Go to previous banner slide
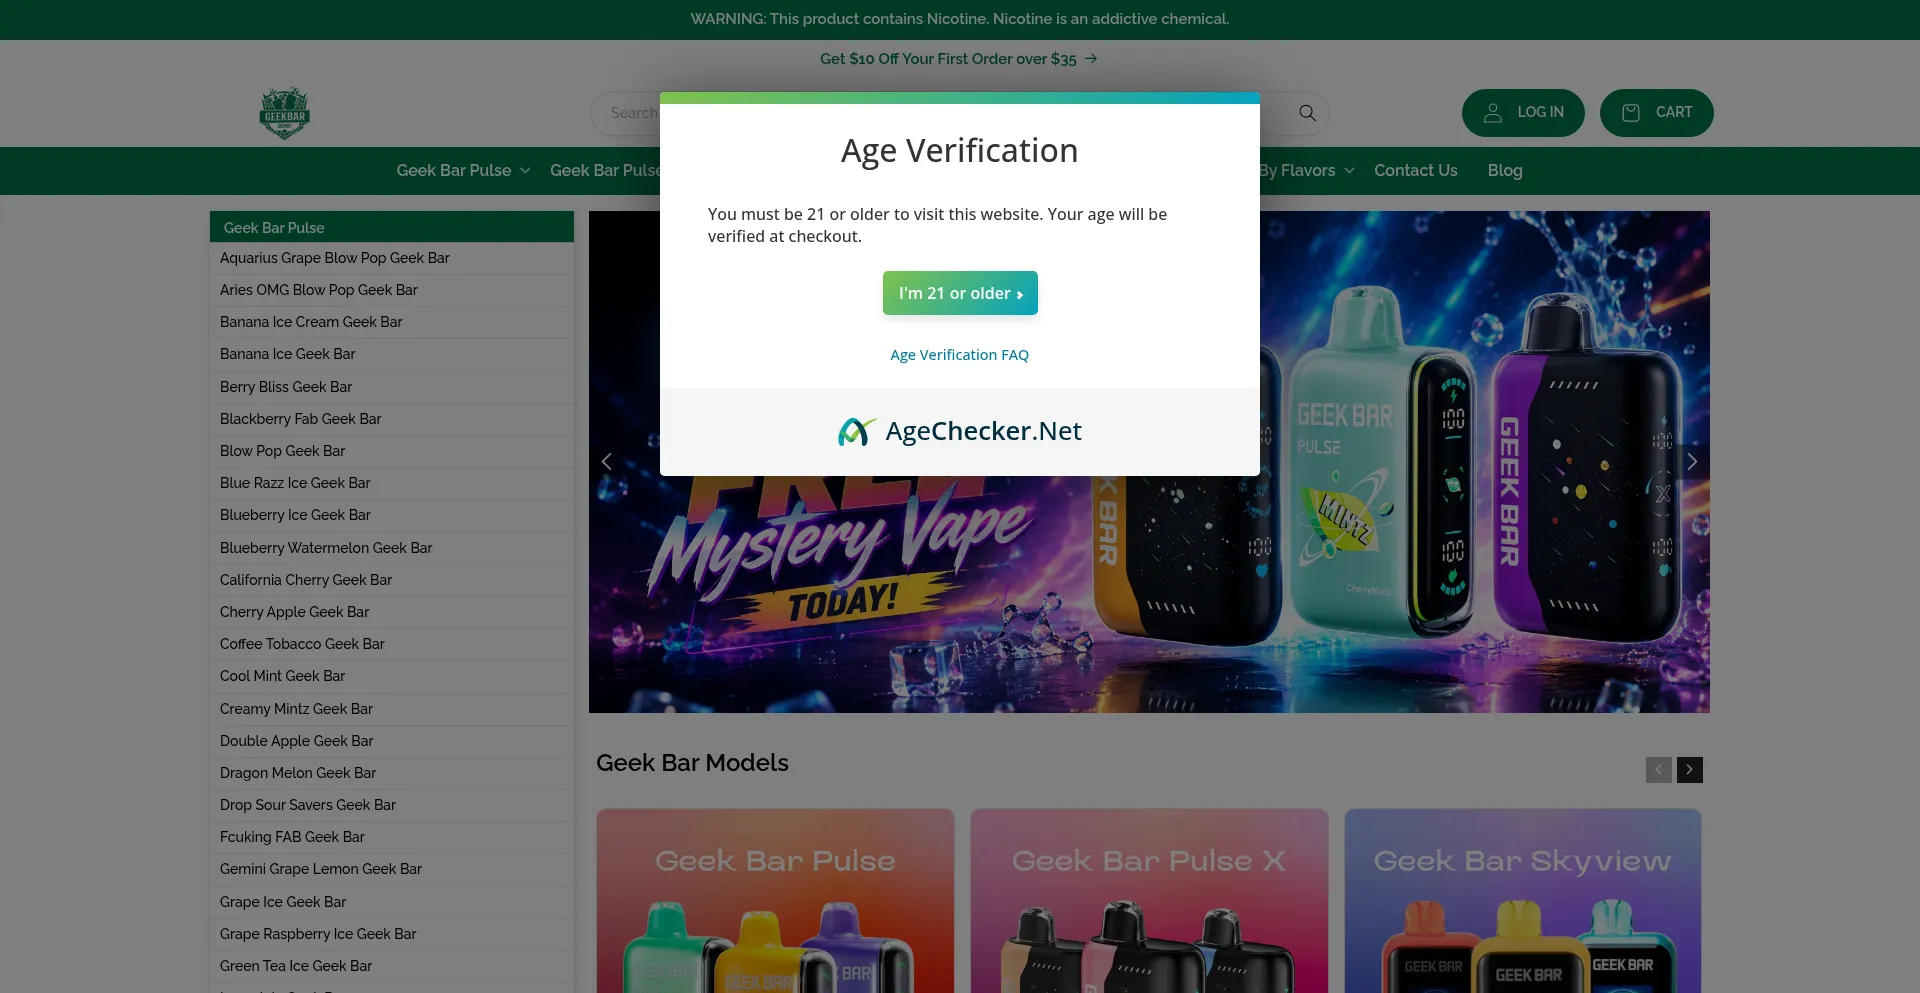This screenshot has width=1920, height=993. tap(606, 461)
